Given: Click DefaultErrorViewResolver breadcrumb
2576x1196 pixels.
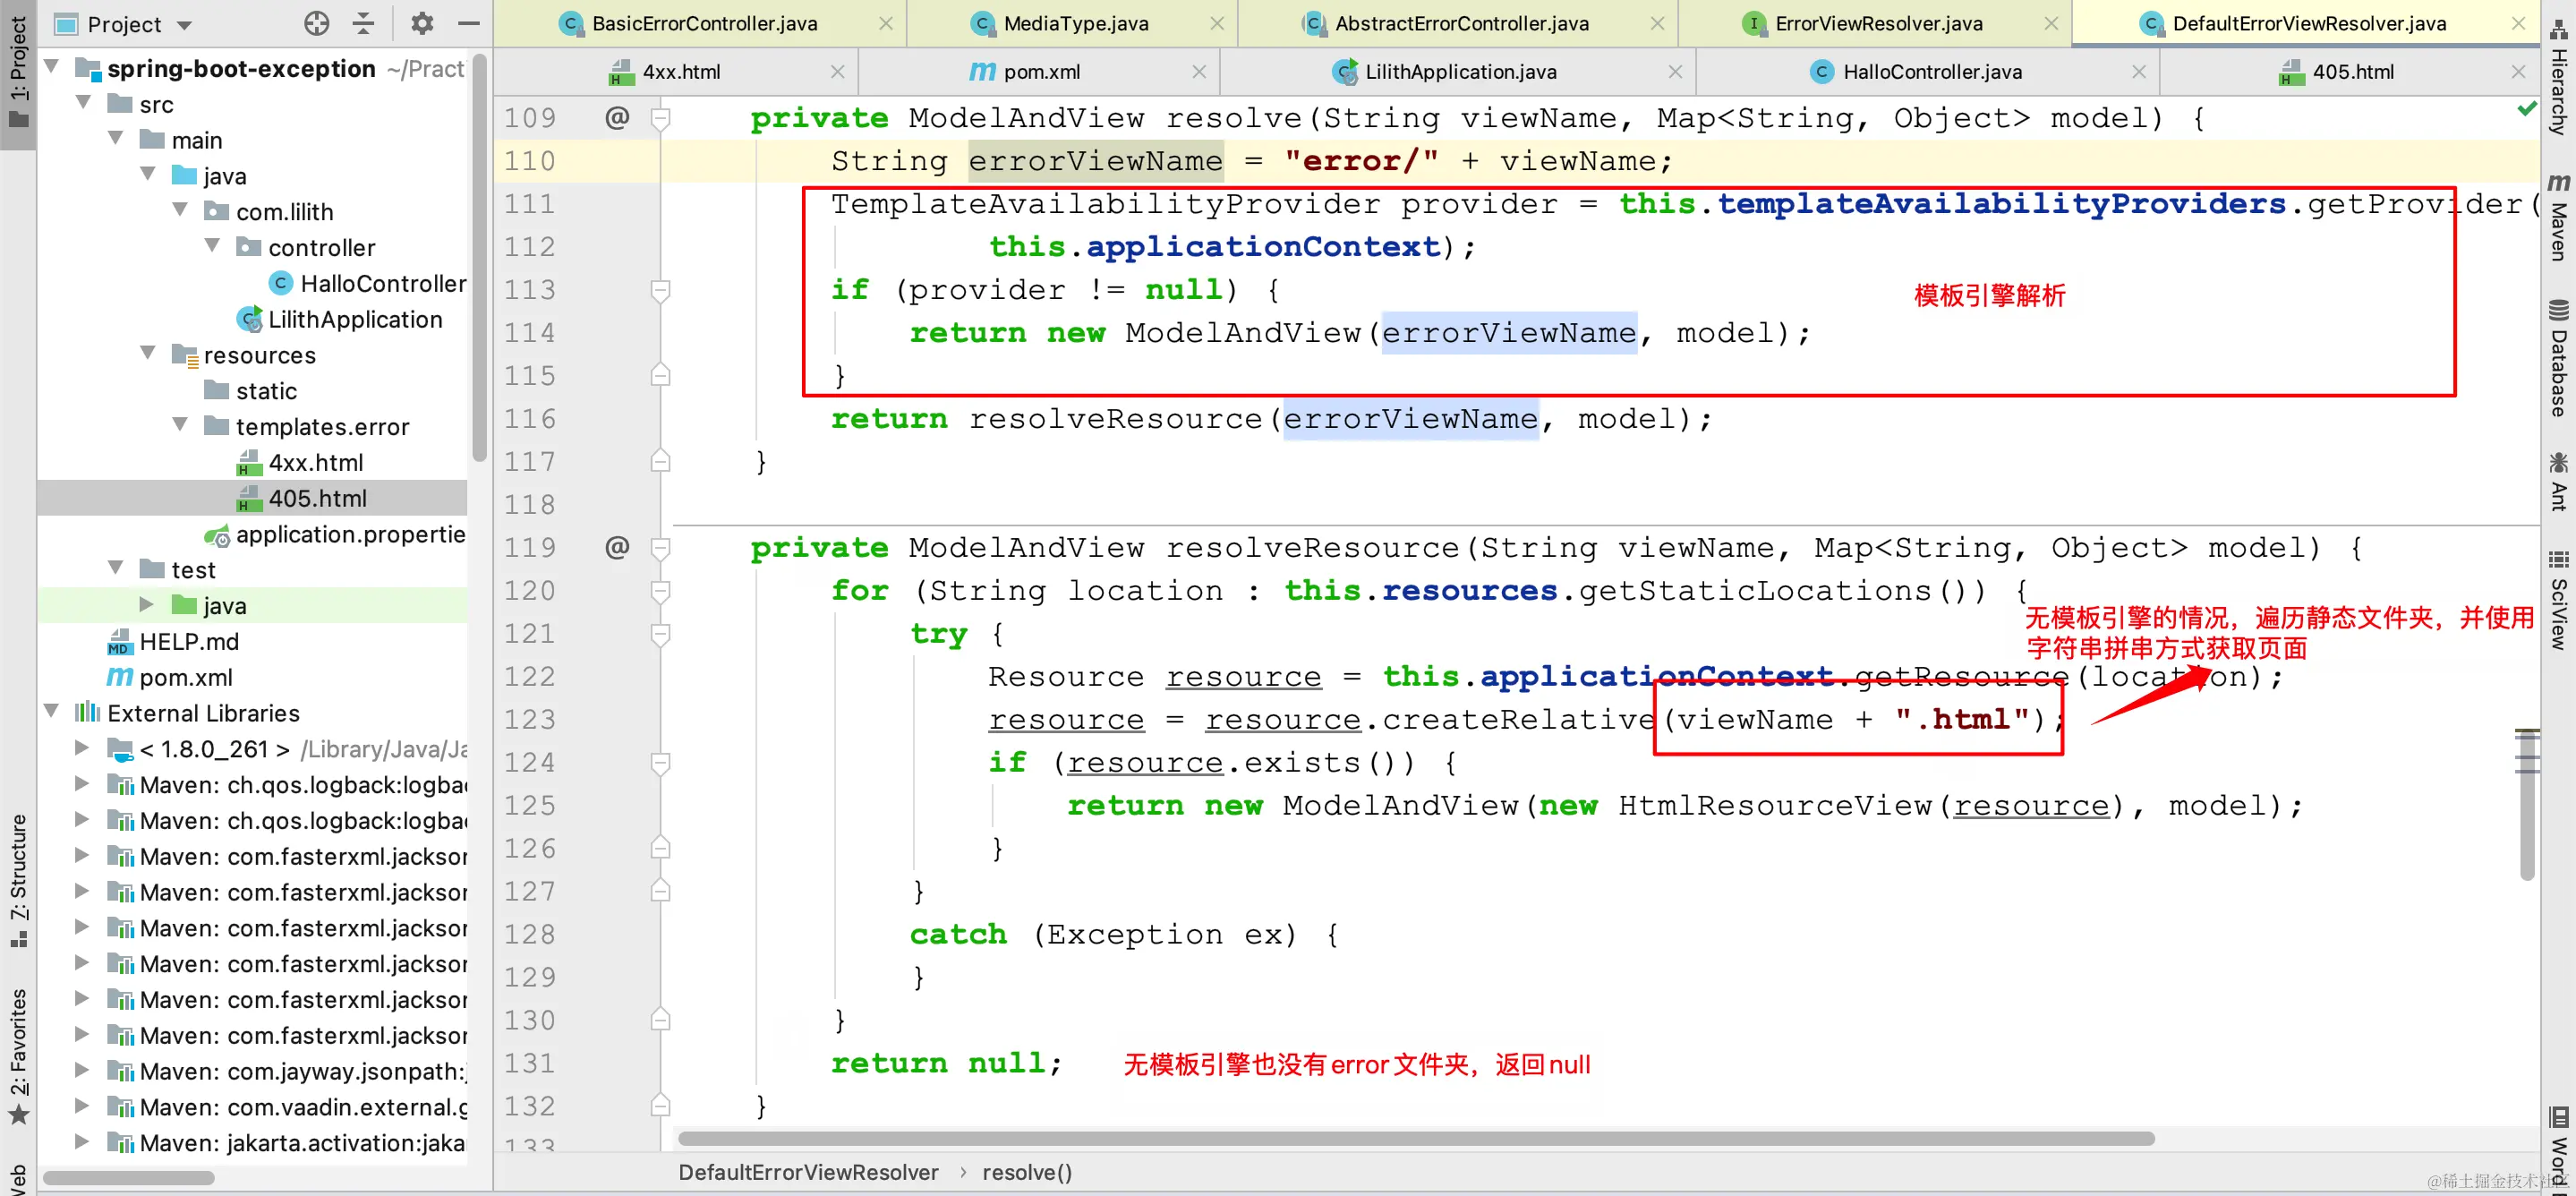Looking at the screenshot, I should 808,1172.
